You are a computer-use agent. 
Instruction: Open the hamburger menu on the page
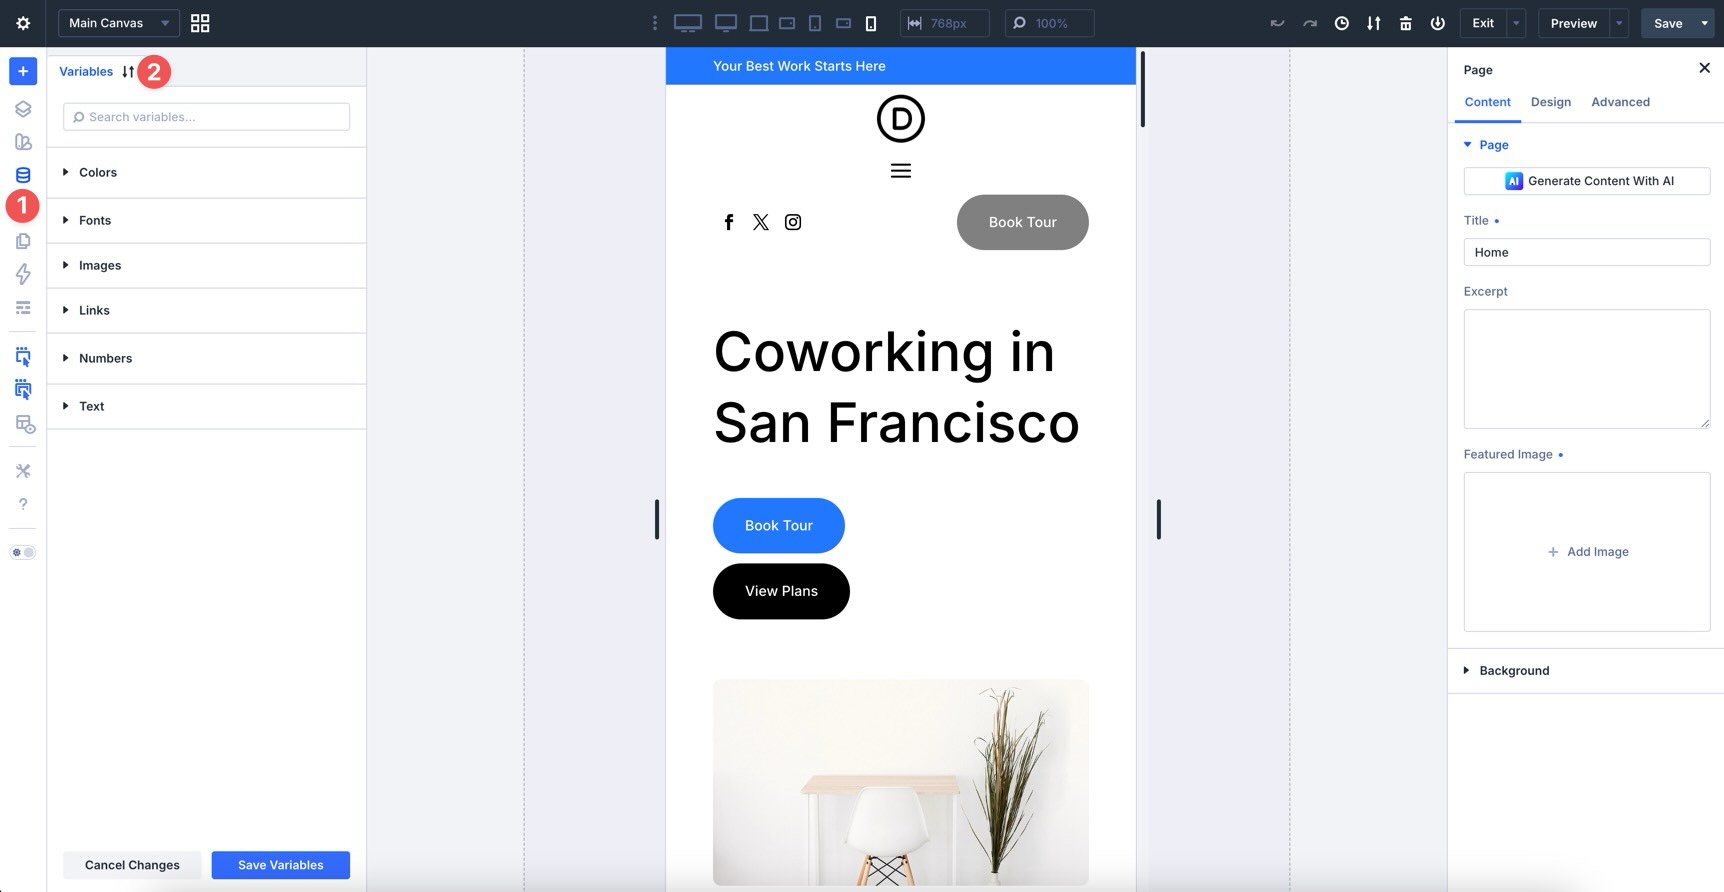coord(901,171)
